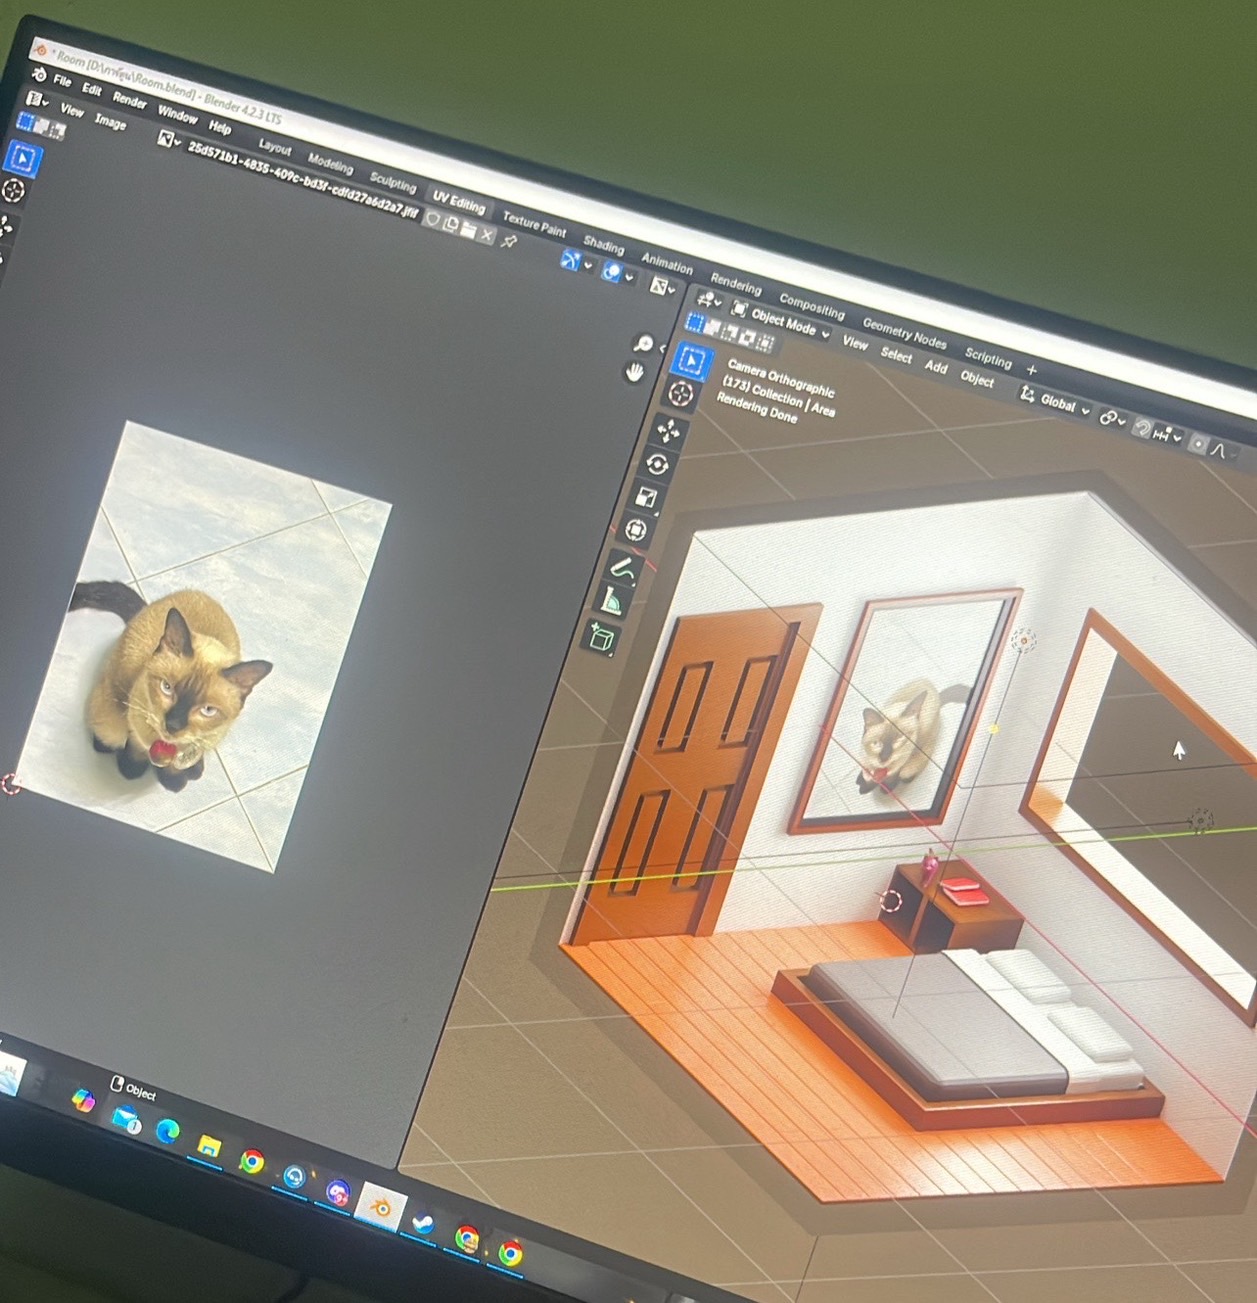Select the Scale tool in 3D viewport
Viewport: 1257px width, 1303px height.
pyautogui.click(x=646, y=497)
